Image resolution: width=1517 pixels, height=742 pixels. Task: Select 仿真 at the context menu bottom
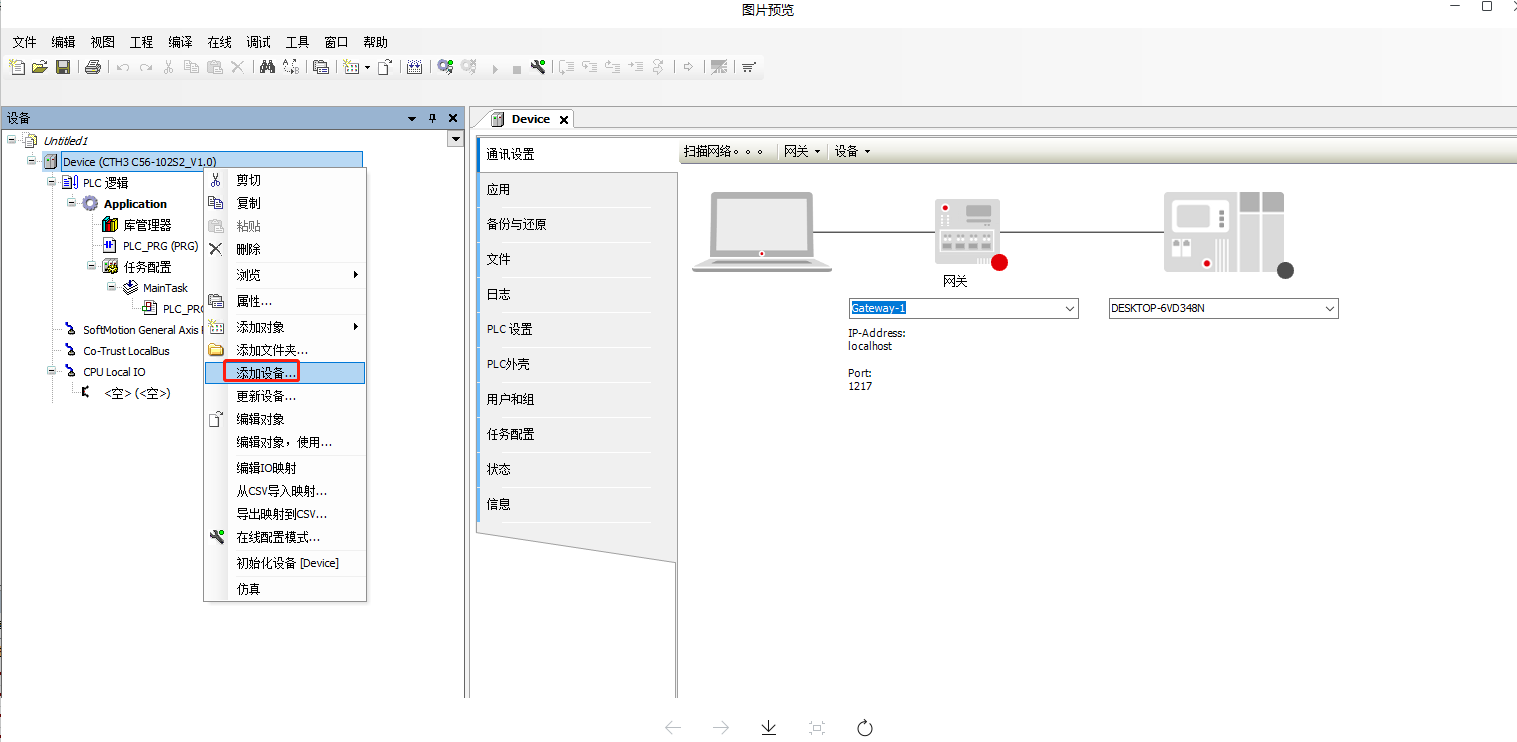tap(285, 589)
